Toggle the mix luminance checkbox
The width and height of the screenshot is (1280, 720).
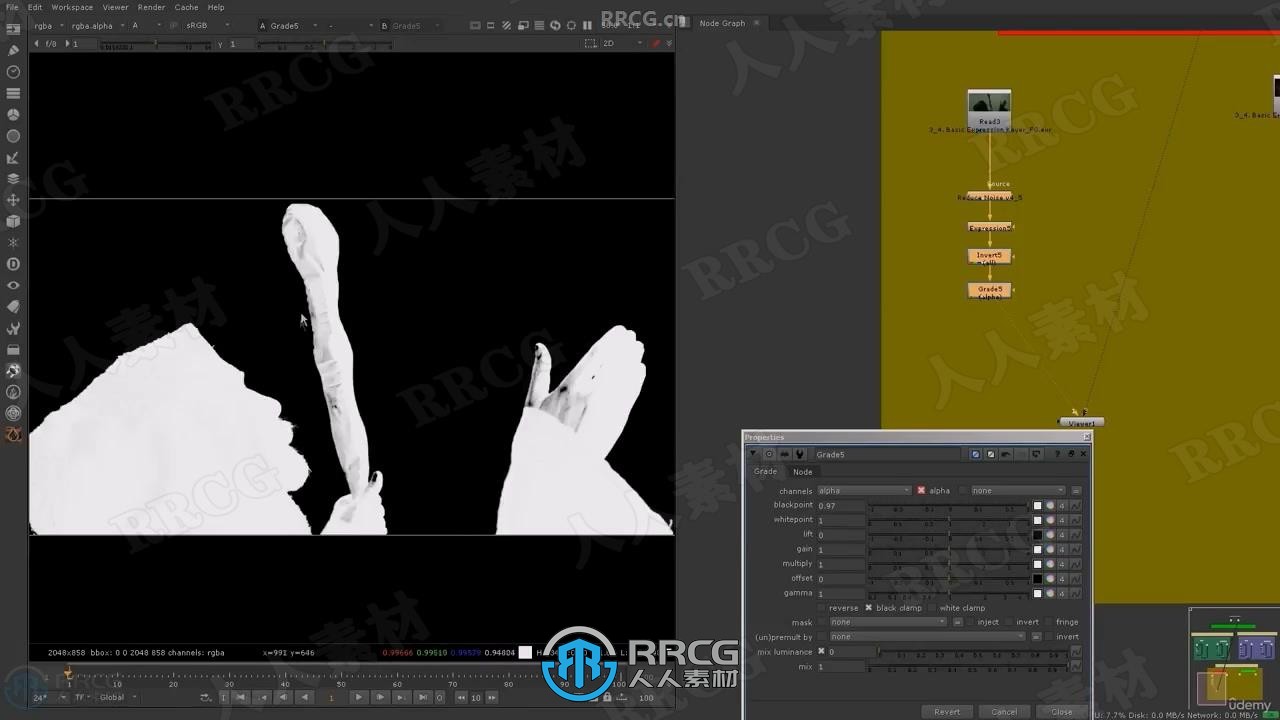822,652
